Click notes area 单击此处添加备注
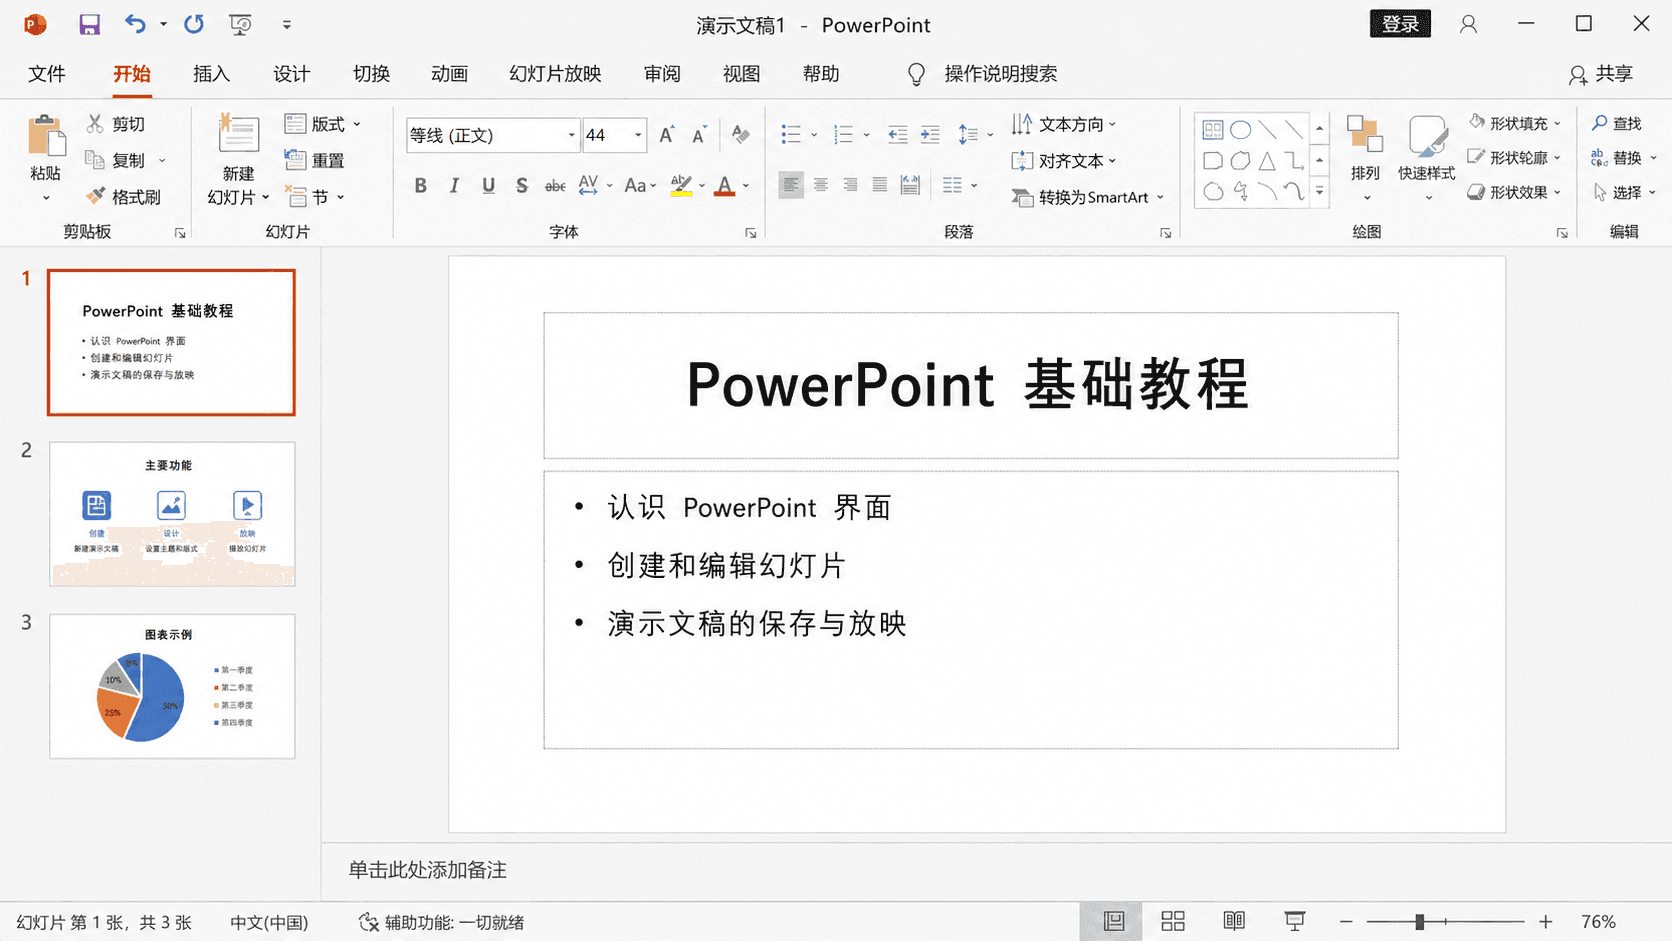 pyautogui.click(x=427, y=870)
